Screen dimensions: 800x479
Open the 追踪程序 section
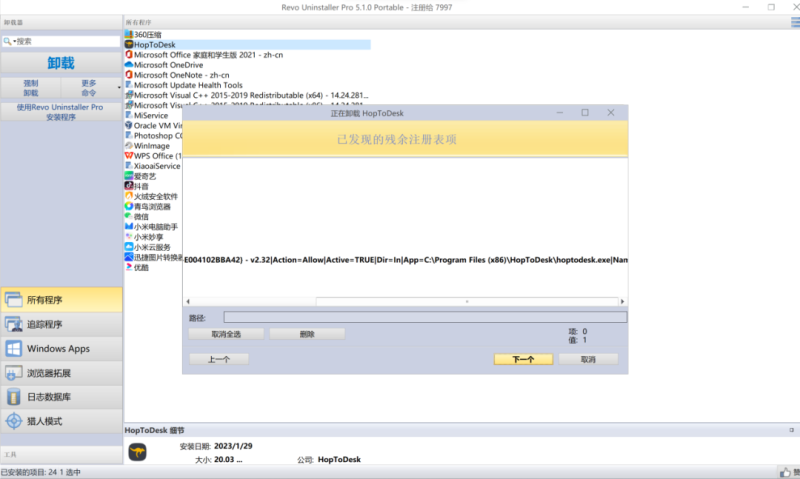(x=61, y=324)
